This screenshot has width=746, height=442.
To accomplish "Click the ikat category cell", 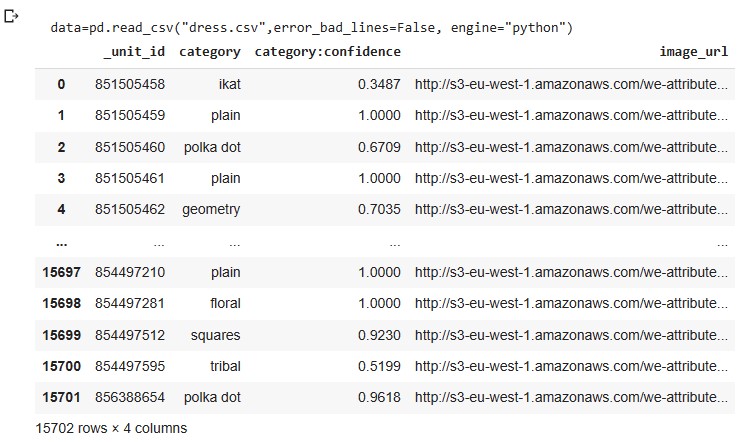I will (x=230, y=84).
